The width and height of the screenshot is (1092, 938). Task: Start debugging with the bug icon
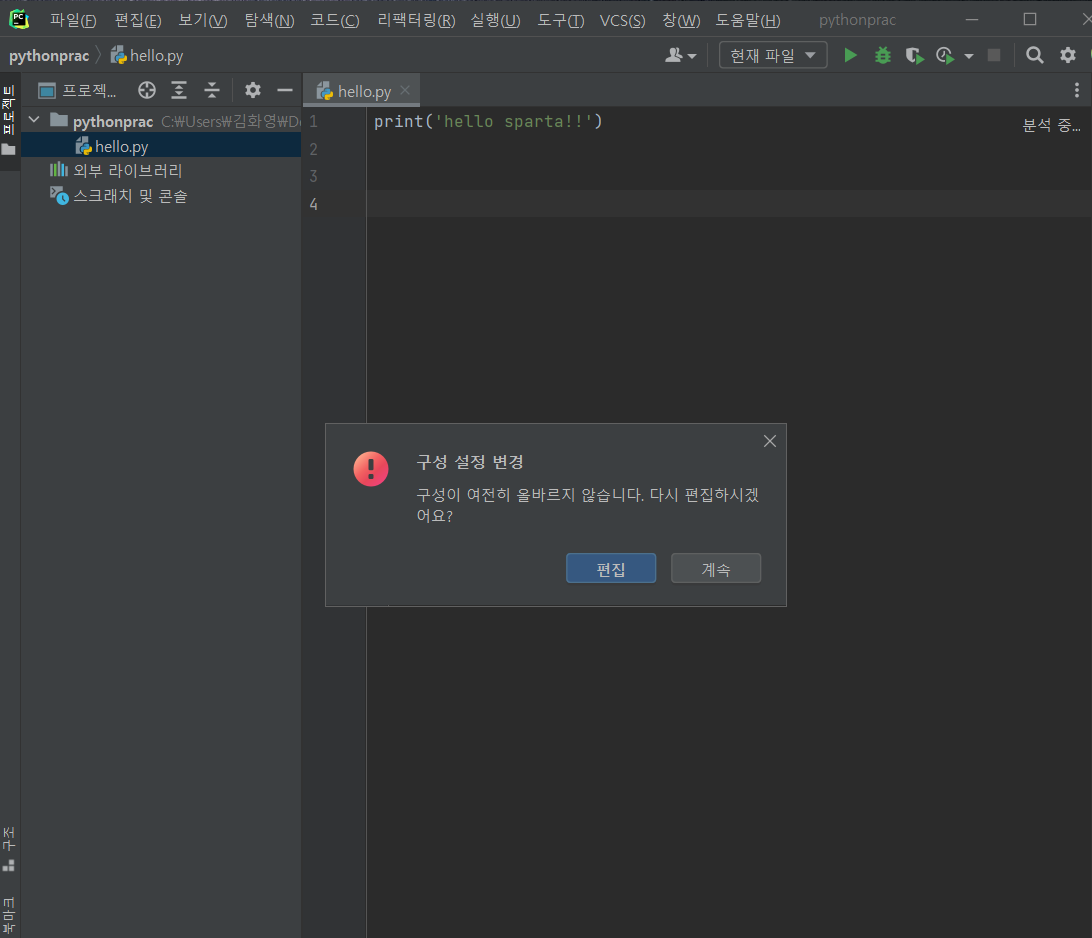click(882, 56)
